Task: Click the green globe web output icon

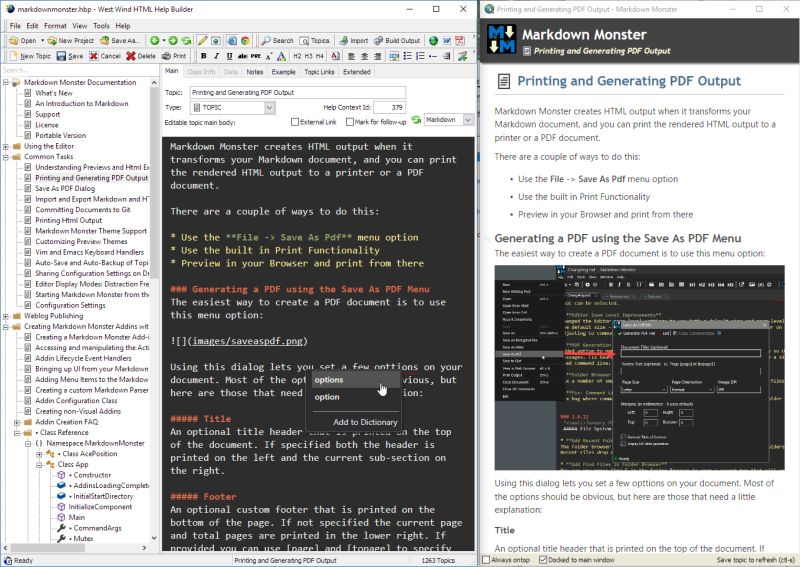Action: 433,40
